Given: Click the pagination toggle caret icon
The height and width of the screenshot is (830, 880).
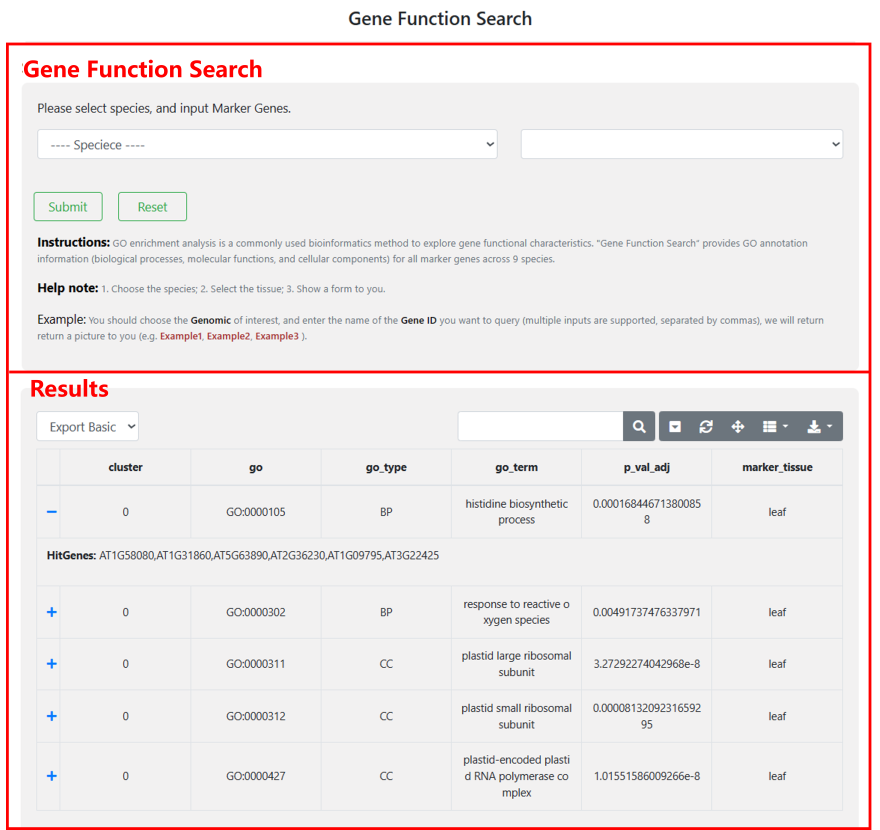Looking at the screenshot, I should [675, 427].
